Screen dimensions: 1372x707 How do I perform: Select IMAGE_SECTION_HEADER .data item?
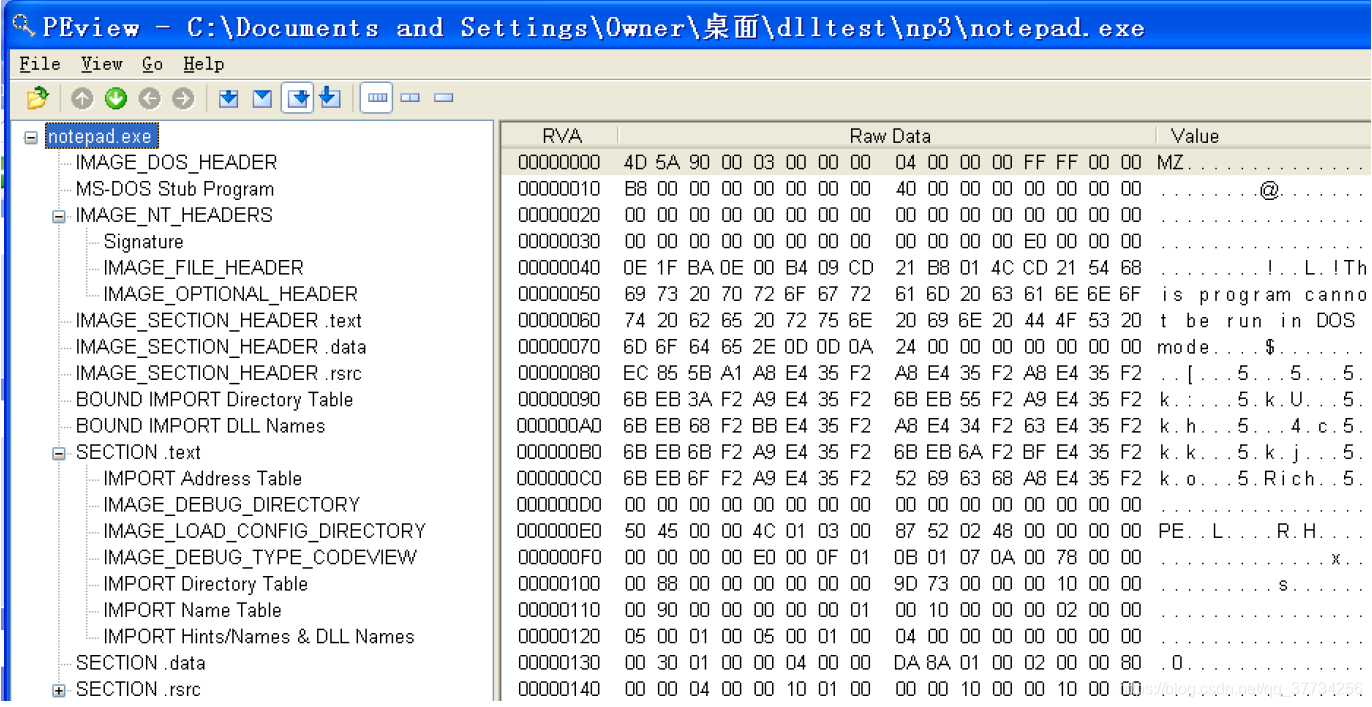pyautogui.click(x=221, y=347)
